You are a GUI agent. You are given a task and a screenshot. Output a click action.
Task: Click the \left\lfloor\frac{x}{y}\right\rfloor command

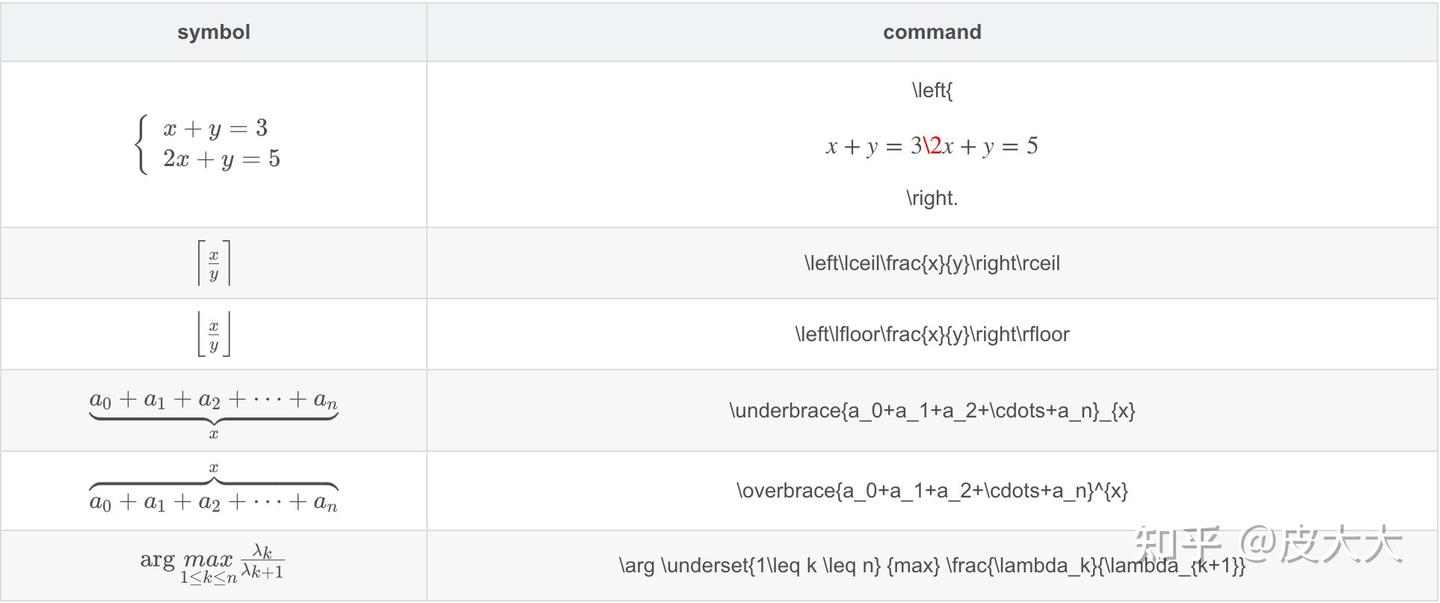pyautogui.click(x=932, y=334)
